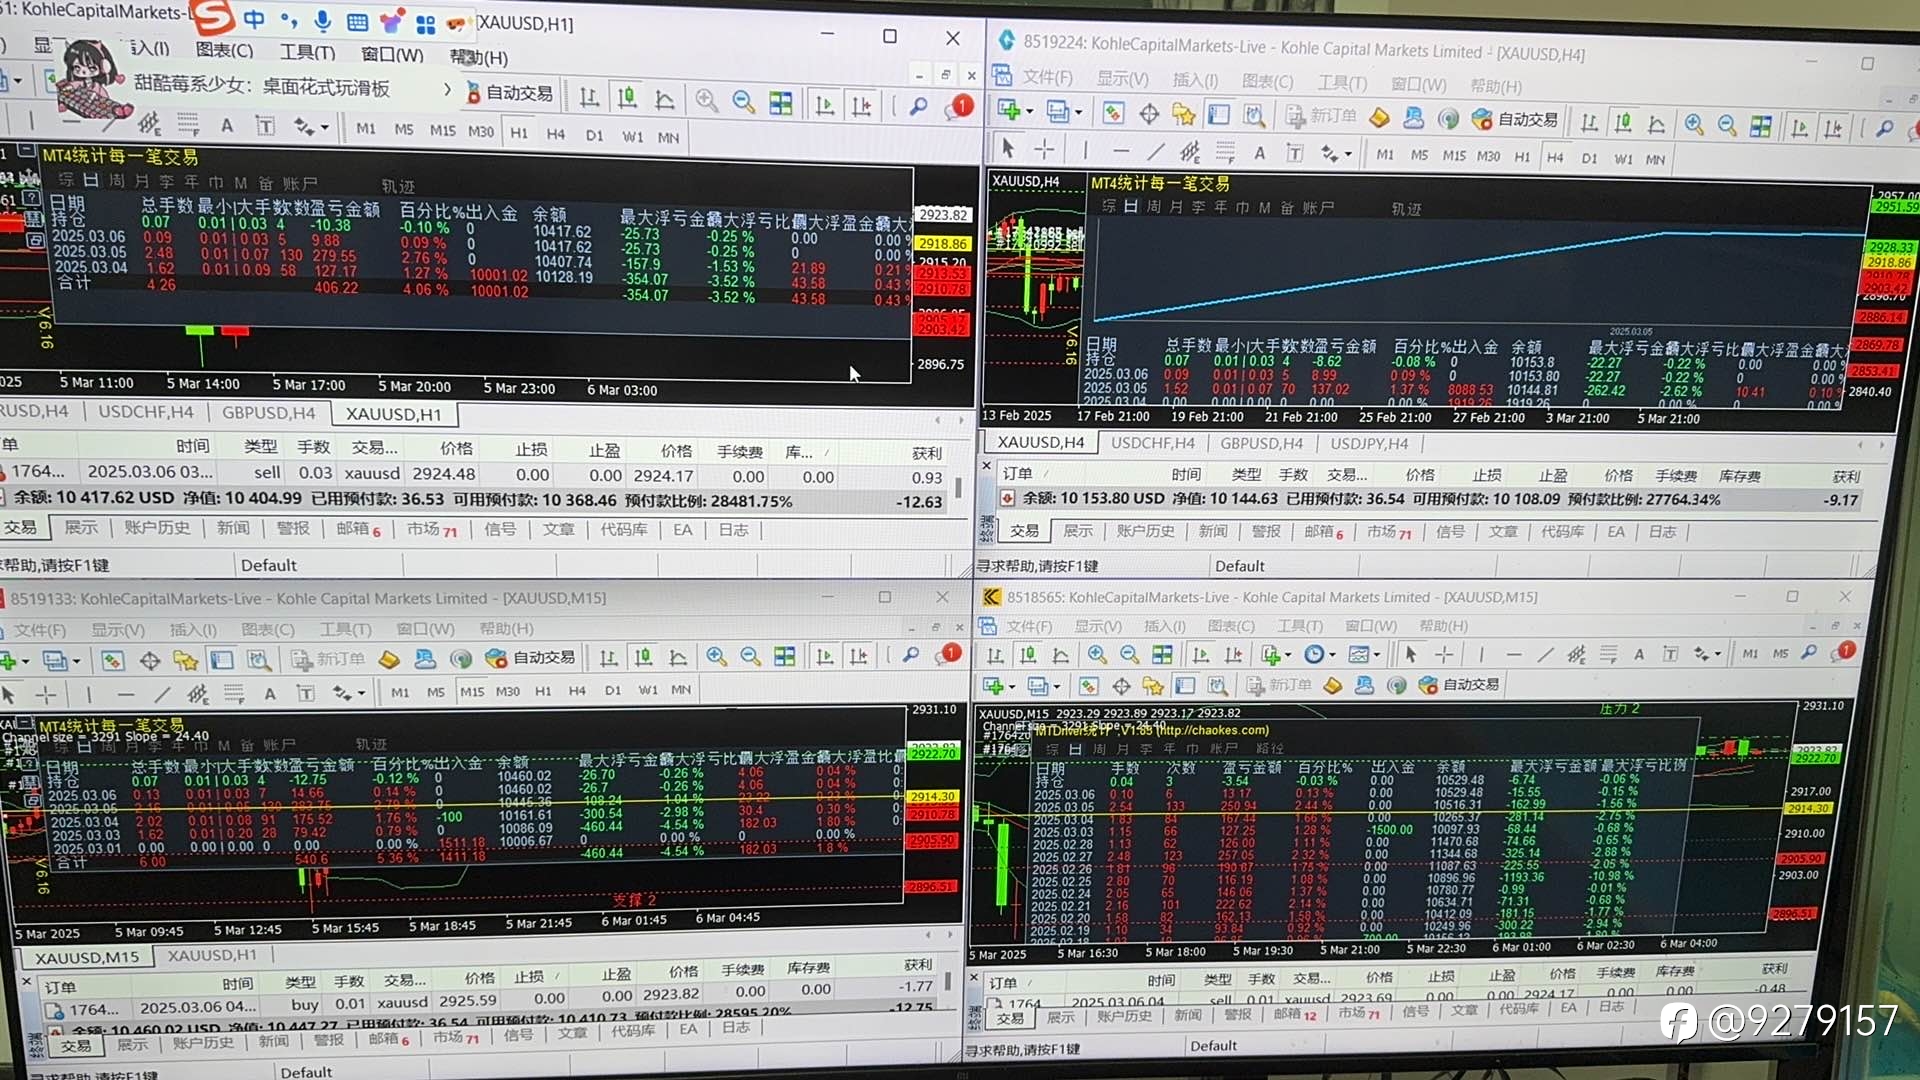Select M15 timeframe button in bottom-left window
Screen dimensions: 1920x1080
(x=471, y=691)
